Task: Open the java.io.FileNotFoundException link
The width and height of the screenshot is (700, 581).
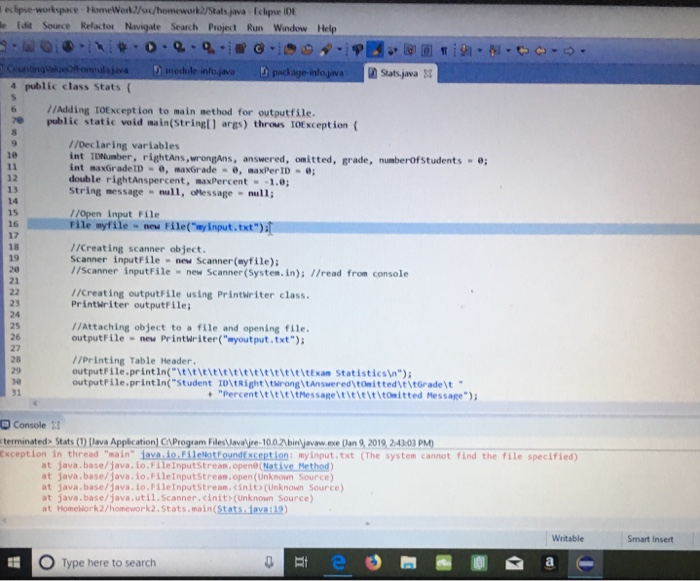Action: (x=215, y=455)
